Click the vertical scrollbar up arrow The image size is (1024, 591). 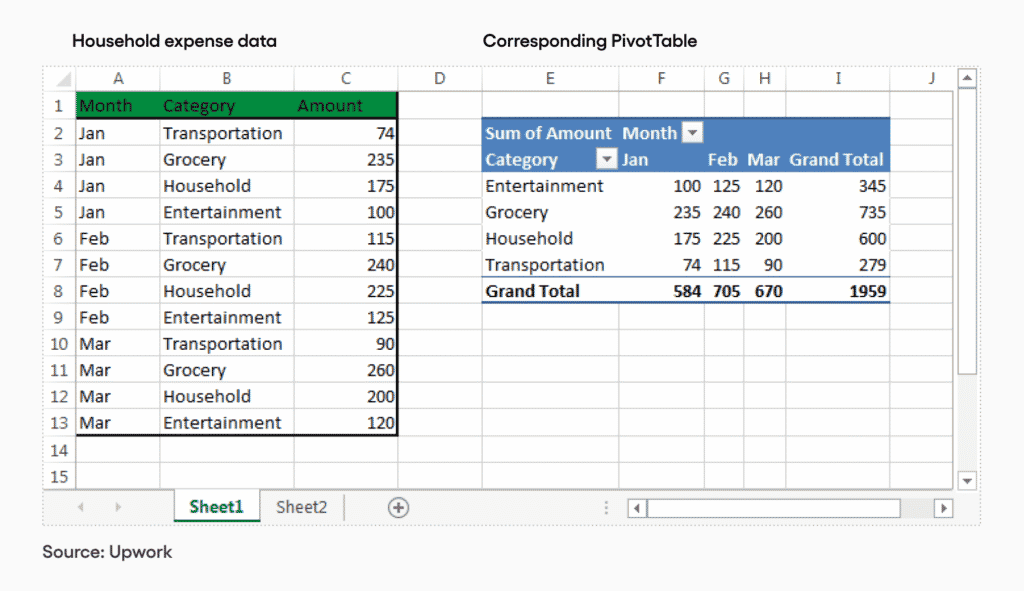coord(966,78)
